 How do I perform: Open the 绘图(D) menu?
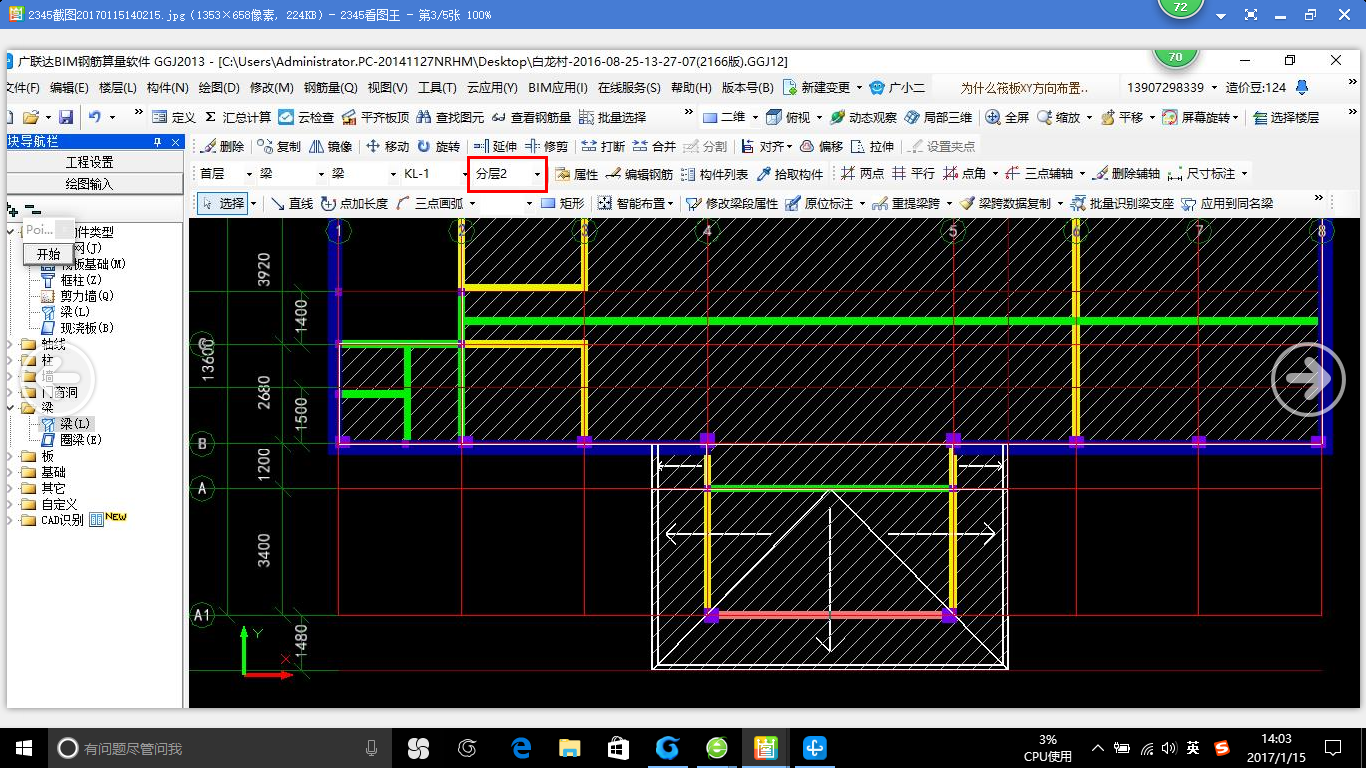click(219, 88)
